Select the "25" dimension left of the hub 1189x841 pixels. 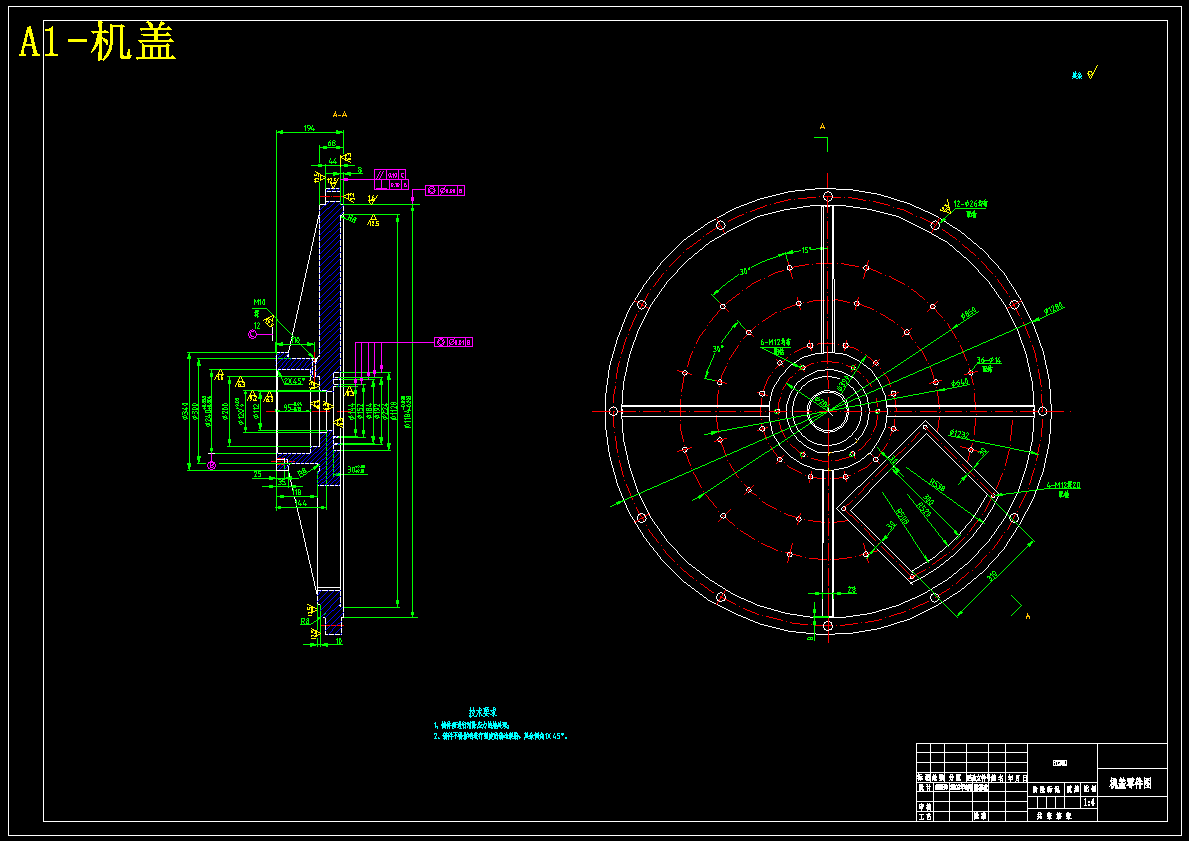pos(257,474)
